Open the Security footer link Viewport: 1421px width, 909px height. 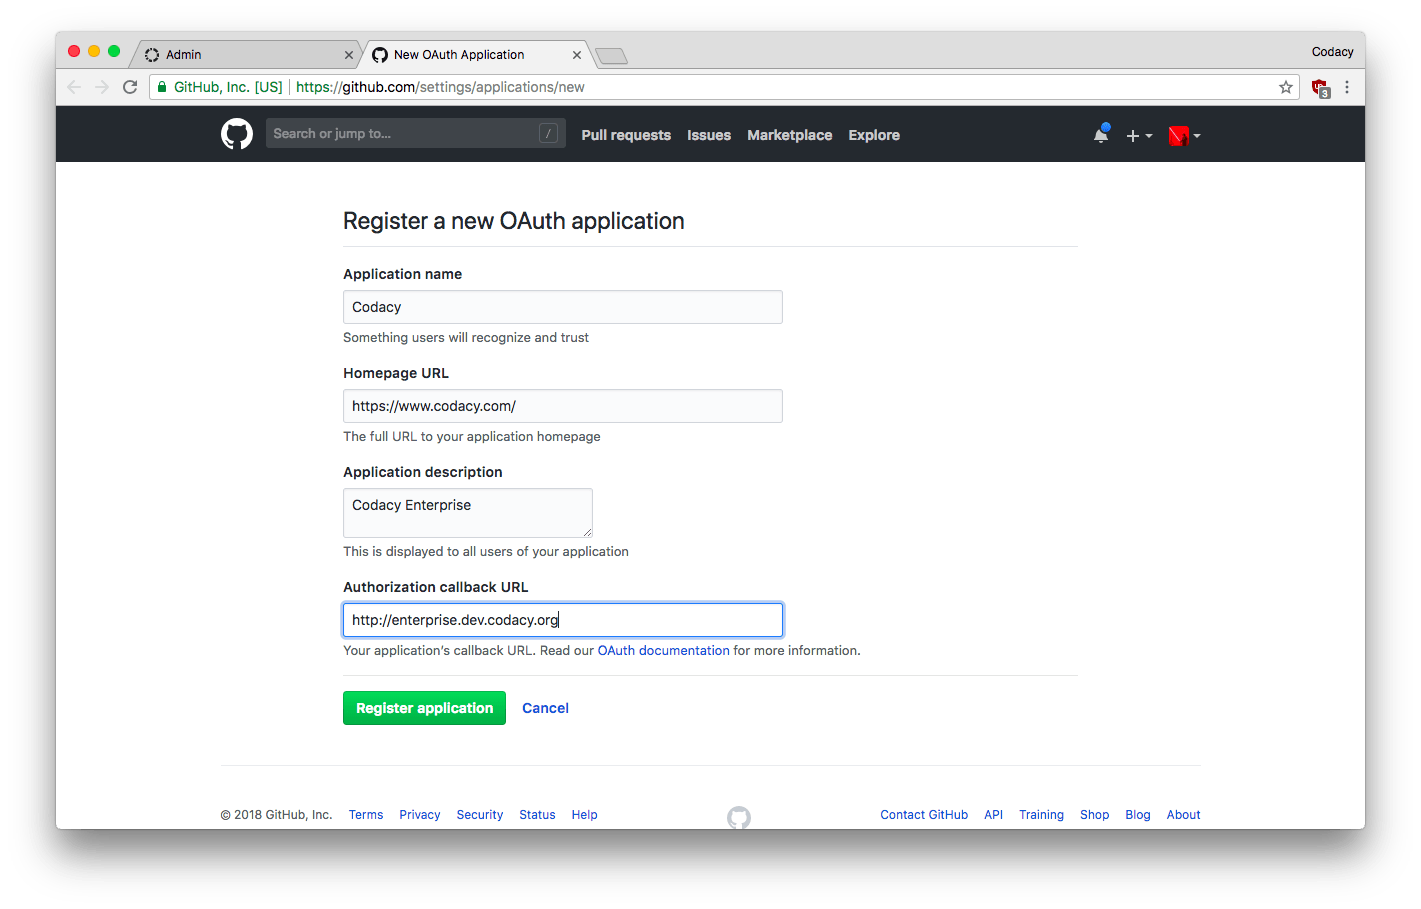pyautogui.click(x=480, y=815)
